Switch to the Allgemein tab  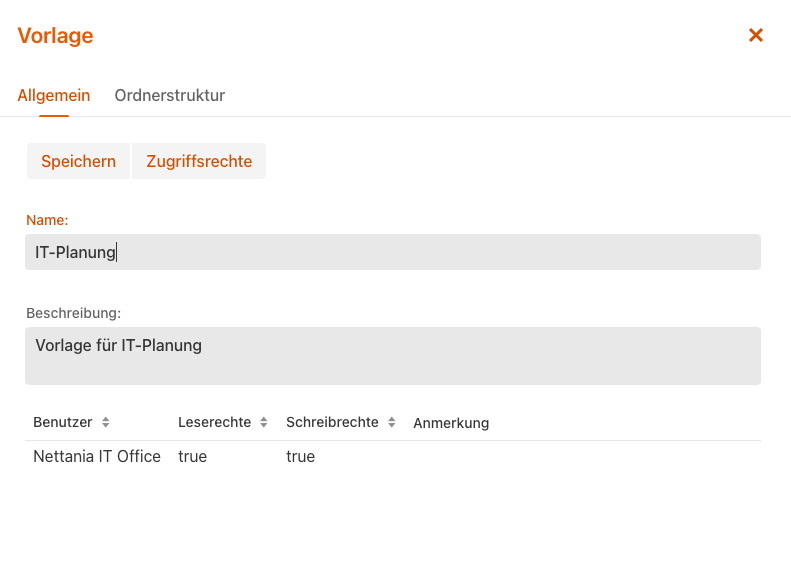[54, 96]
